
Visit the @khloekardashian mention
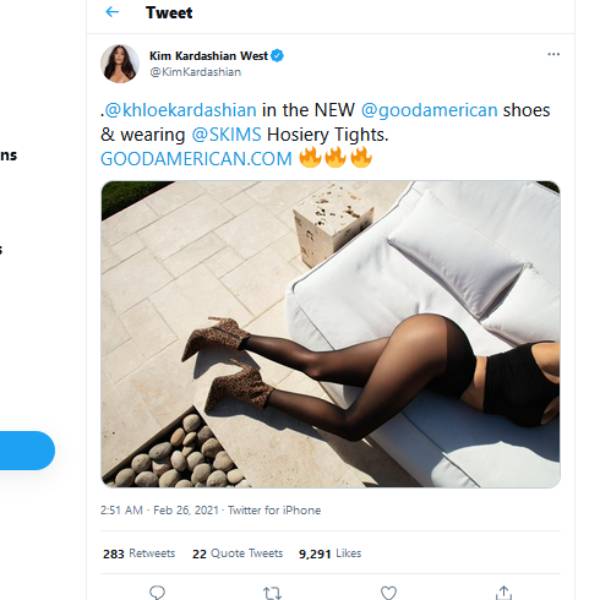coord(181,110)
